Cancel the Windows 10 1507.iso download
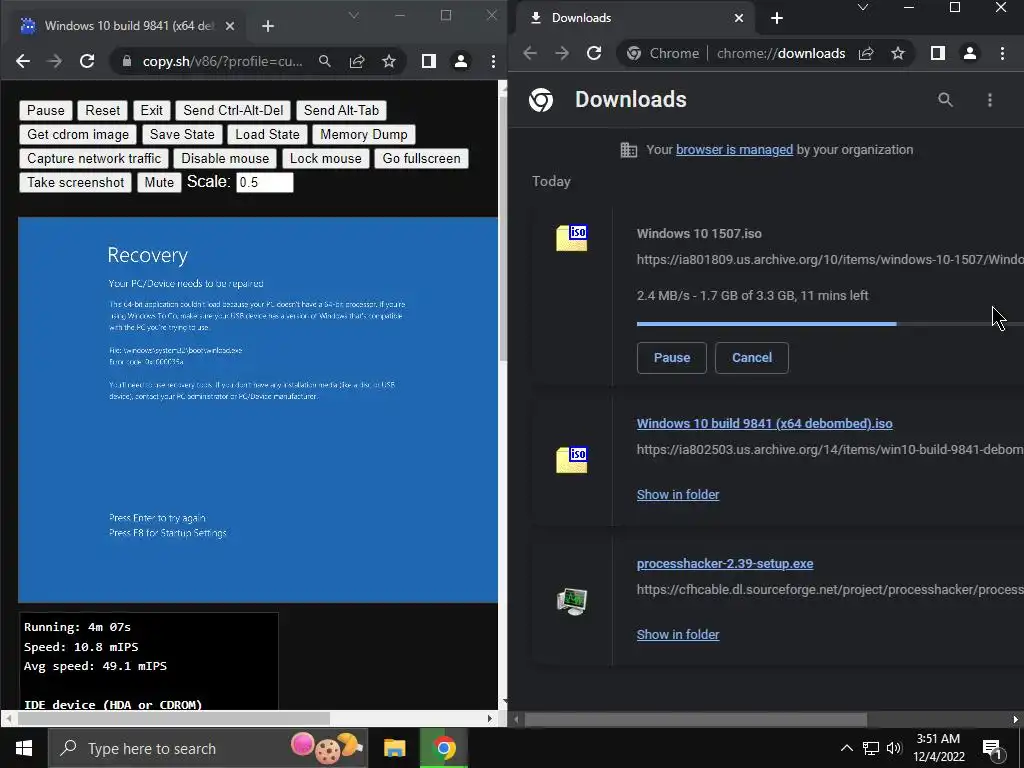 tap(752, 358)
